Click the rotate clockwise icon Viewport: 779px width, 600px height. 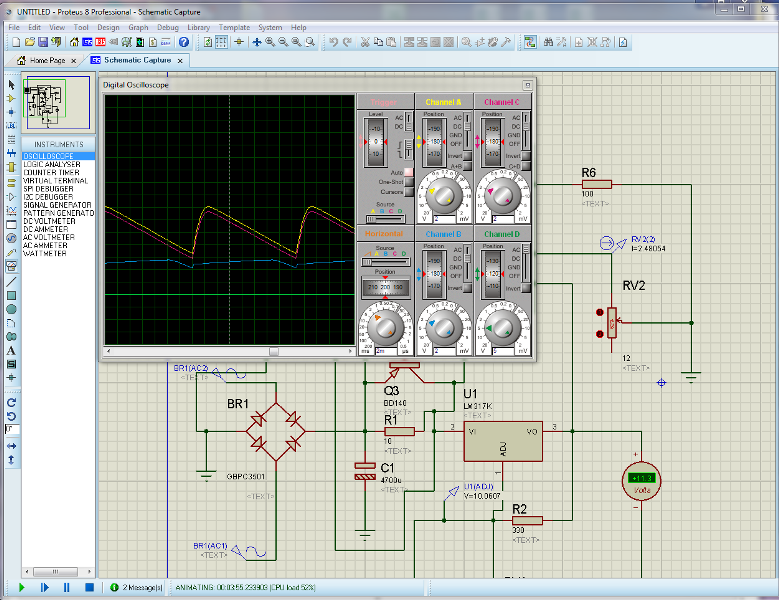pyautogui.click(x=11, y=402)
